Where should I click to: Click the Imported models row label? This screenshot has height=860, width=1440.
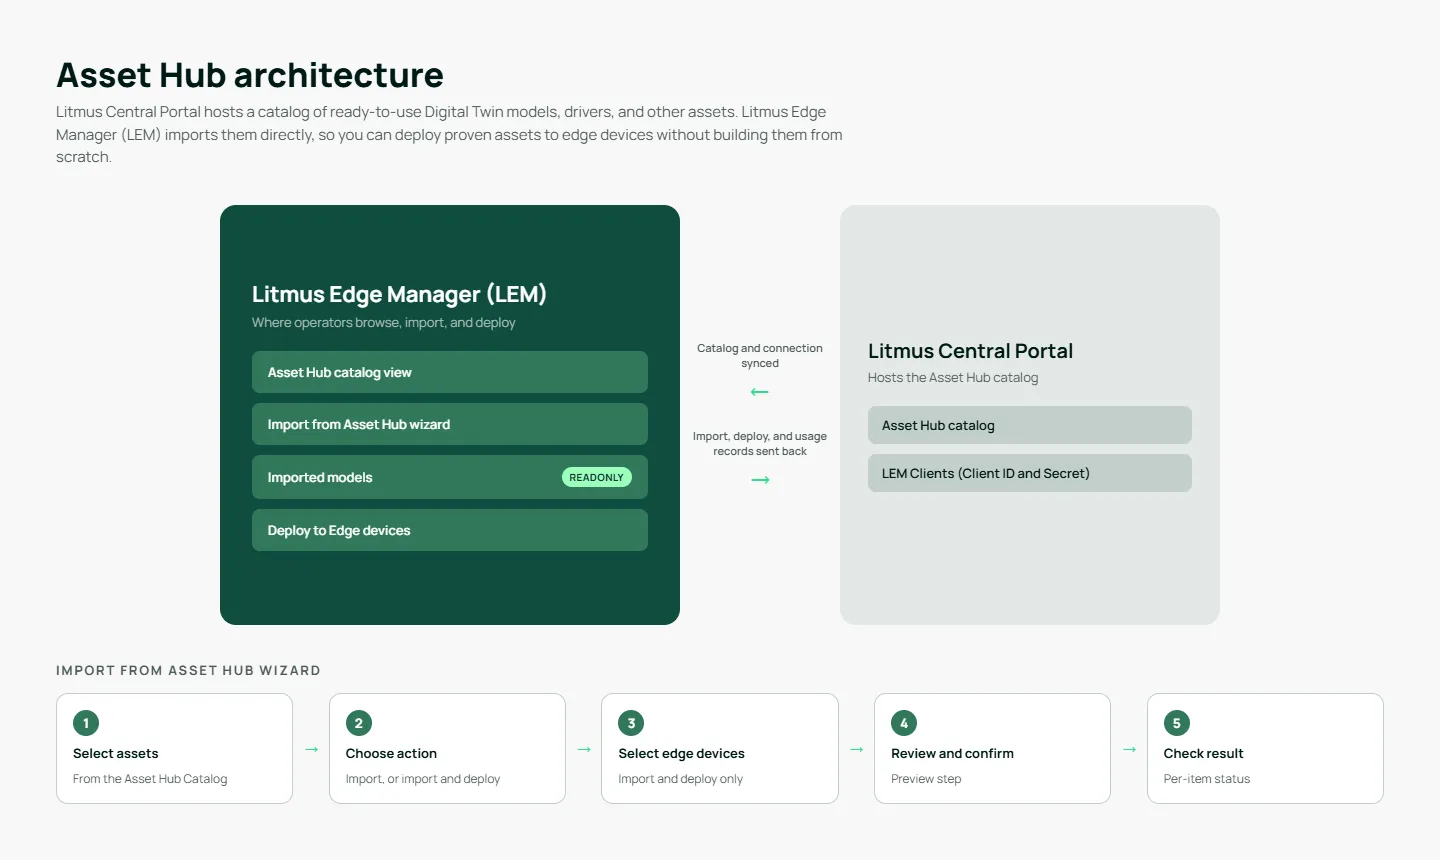[x=320, y=478]
